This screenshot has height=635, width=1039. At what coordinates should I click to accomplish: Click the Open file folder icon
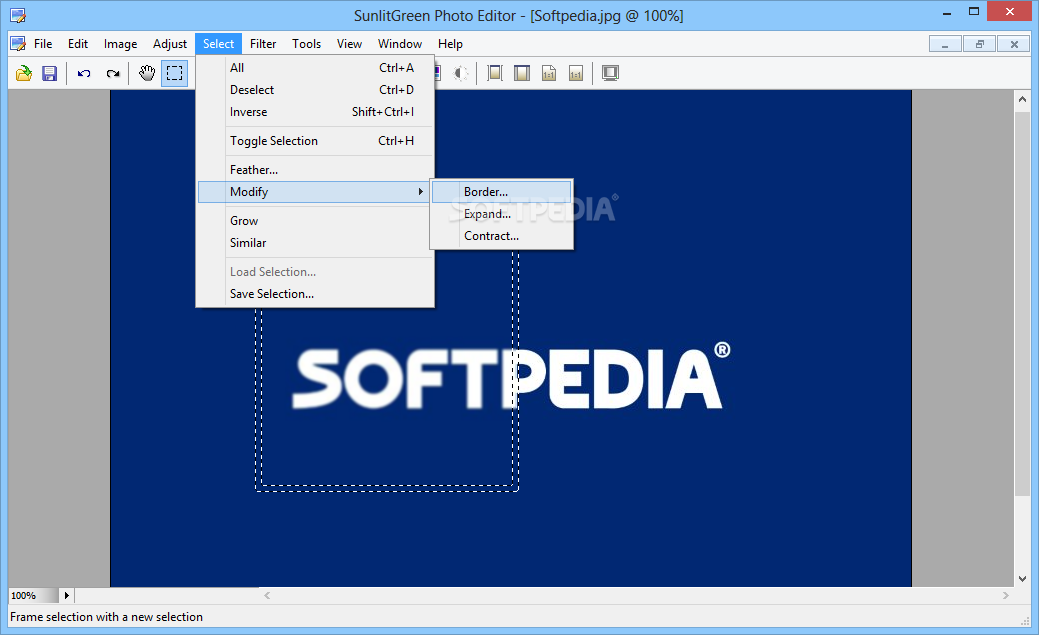[x=24, y=73]
